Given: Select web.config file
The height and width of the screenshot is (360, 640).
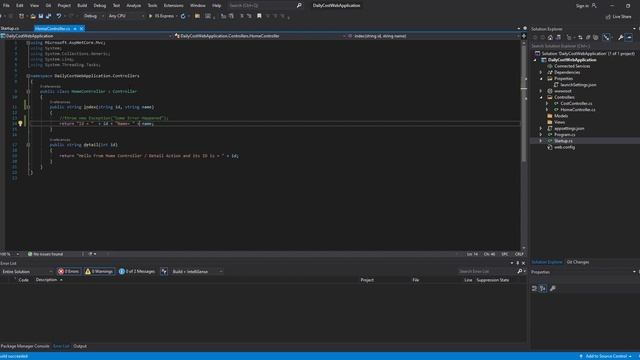Looking at the screenshot, I should click(564, 147).
